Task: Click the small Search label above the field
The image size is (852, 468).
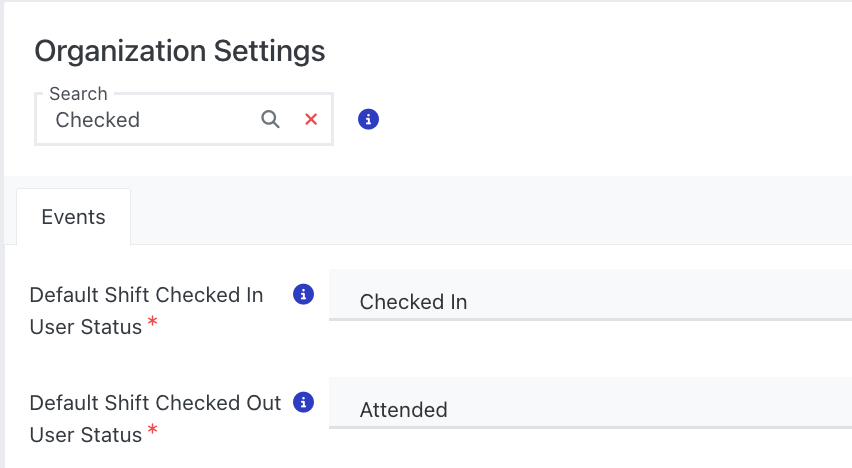Action: (78, 94)
